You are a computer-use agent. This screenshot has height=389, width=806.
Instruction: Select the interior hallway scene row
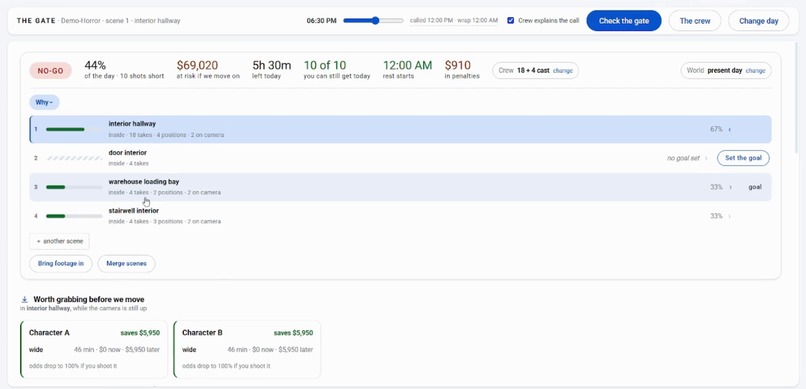pos(400,129)
